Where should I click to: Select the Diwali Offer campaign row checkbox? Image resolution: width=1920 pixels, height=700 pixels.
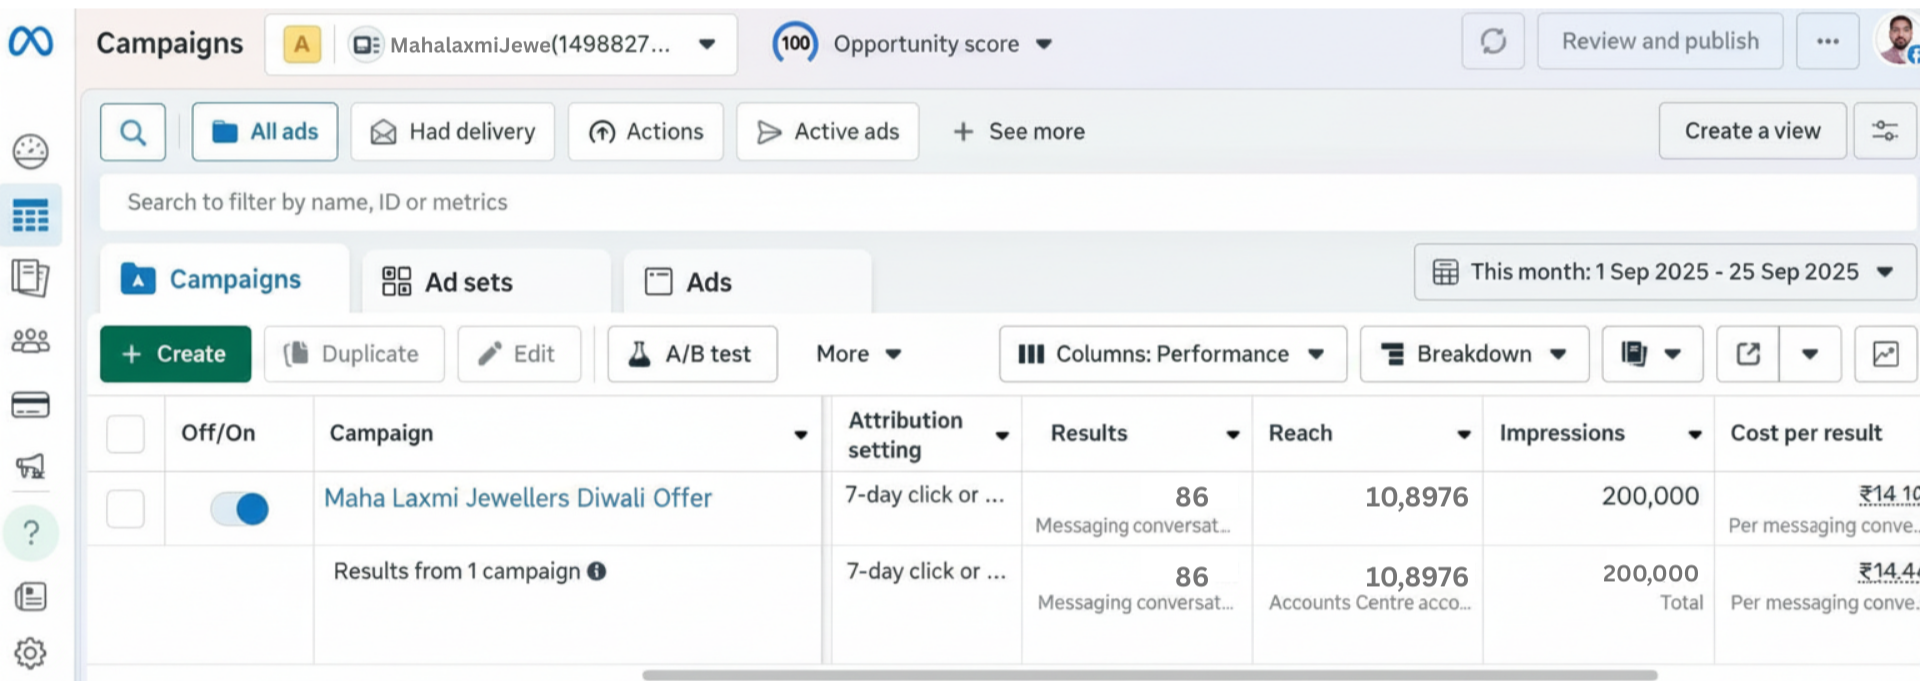[126, 509]
